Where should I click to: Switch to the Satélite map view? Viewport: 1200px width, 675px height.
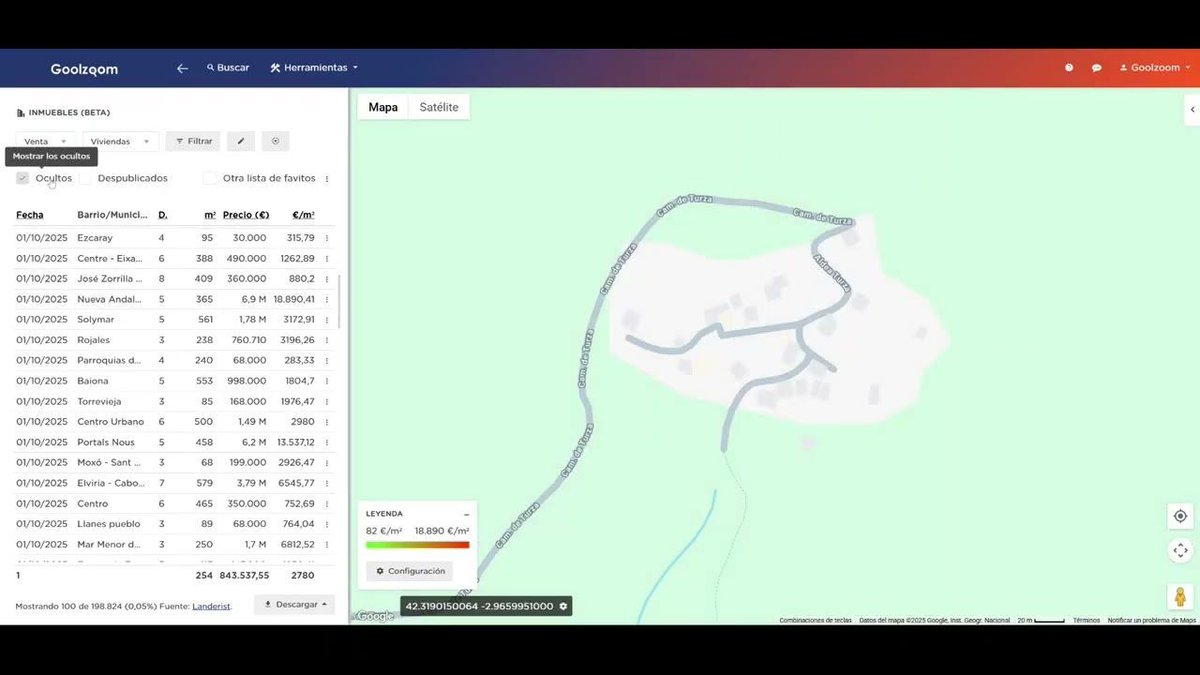tap(439, 107)
